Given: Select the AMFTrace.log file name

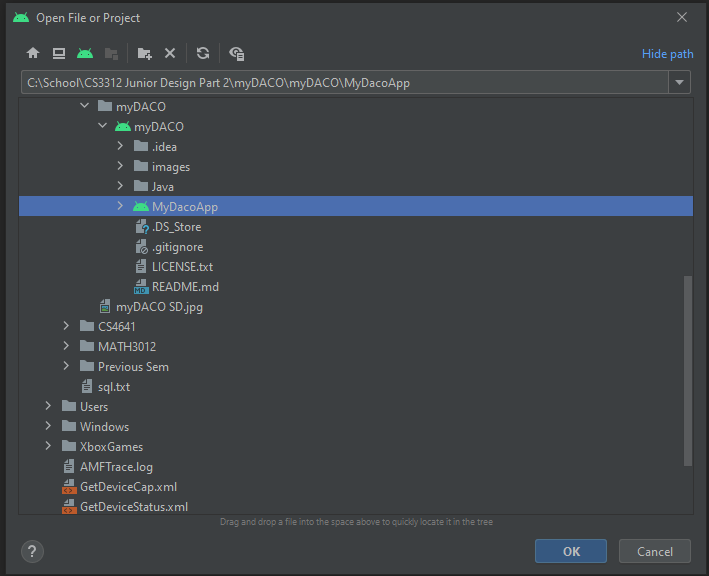Looking at the screenshot, I should point(116,467).
